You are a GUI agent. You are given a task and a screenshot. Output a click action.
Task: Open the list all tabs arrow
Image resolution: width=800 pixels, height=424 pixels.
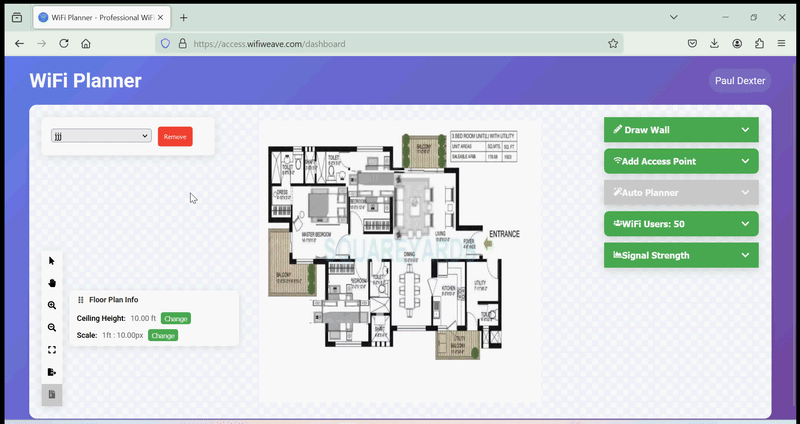click(x=673, y=17)
